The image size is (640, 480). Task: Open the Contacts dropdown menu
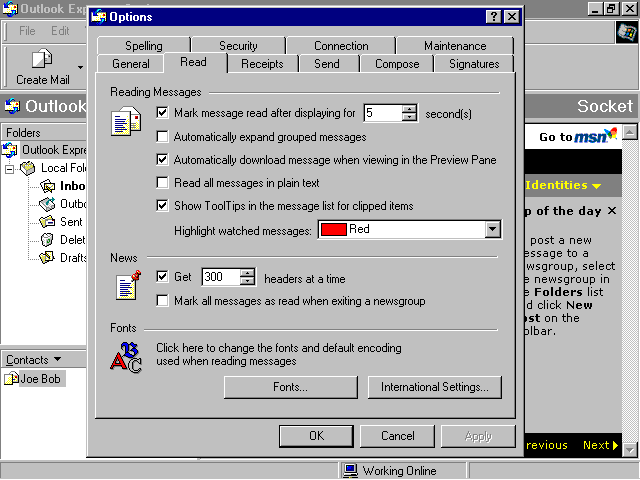pyautogui.click(x=33, y=360)
